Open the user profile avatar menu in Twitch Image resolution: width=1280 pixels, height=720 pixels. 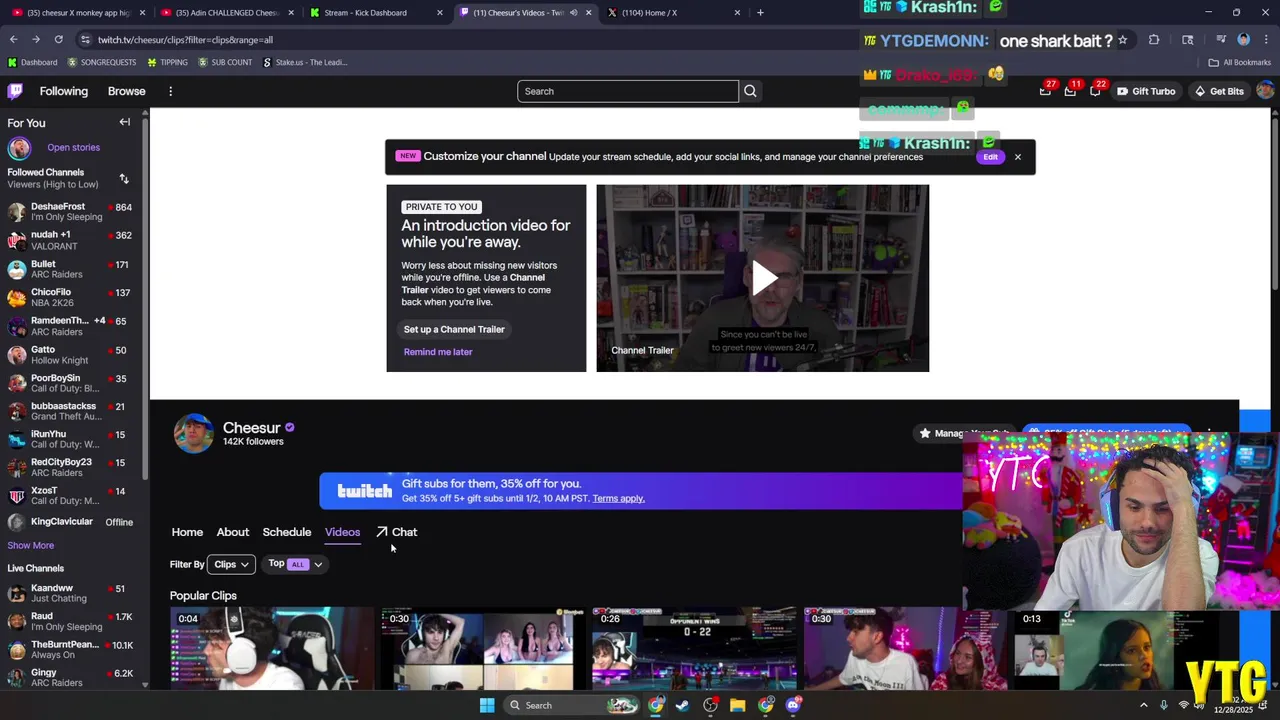pyautogui.click(x=1265, y=91)
